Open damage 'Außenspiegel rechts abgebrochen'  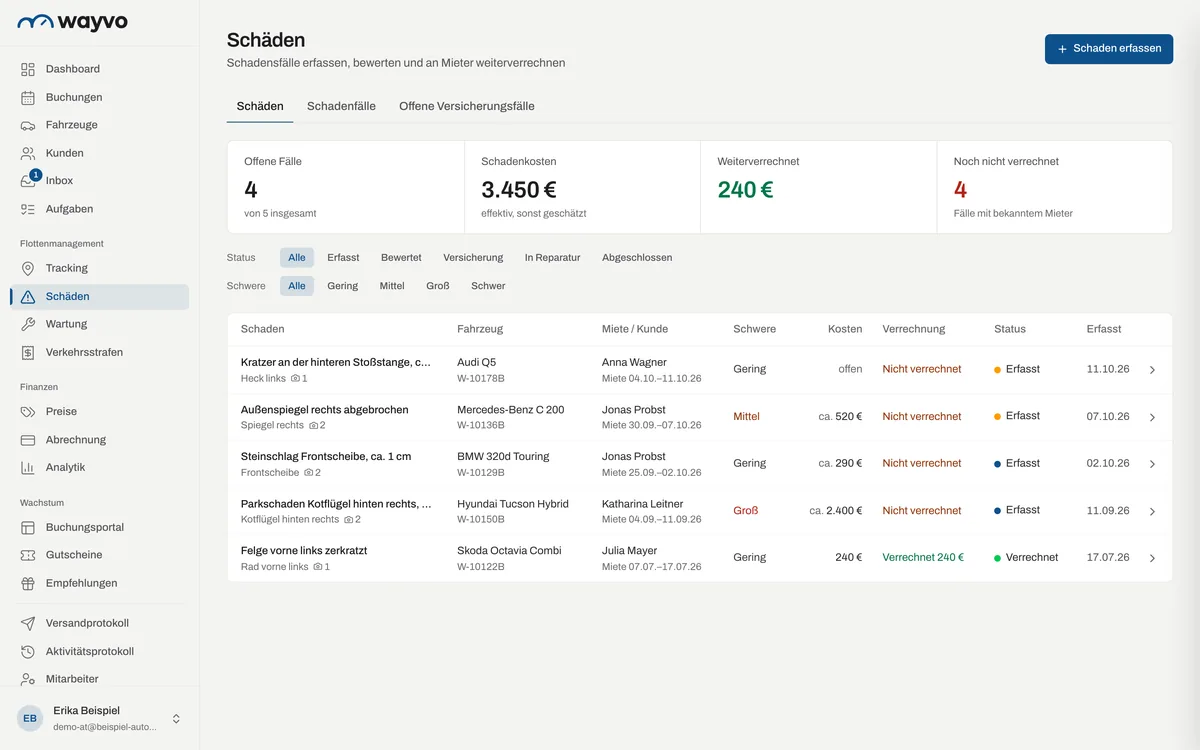pyautogui.click(x=324, y=409)
